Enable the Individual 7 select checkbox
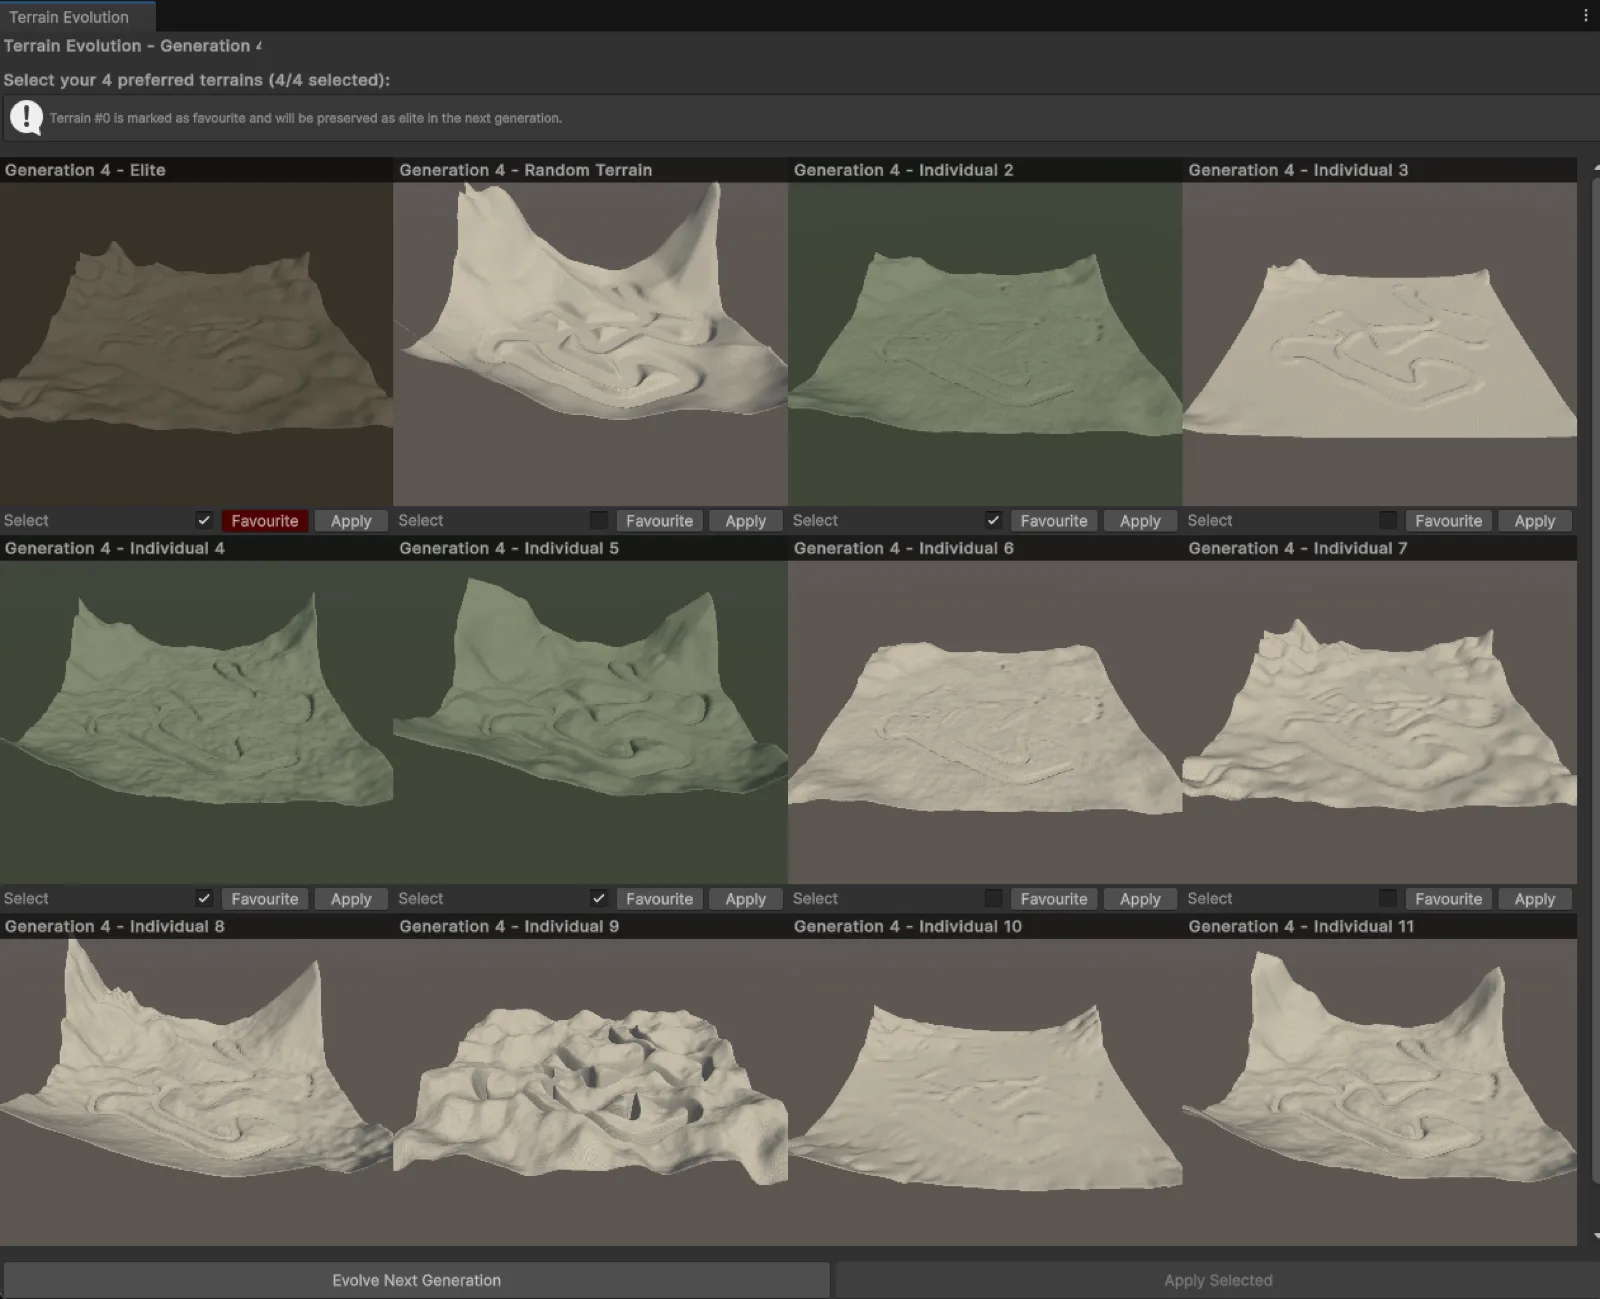This screenshot has height=1299, width=1600. [1388, 898]
